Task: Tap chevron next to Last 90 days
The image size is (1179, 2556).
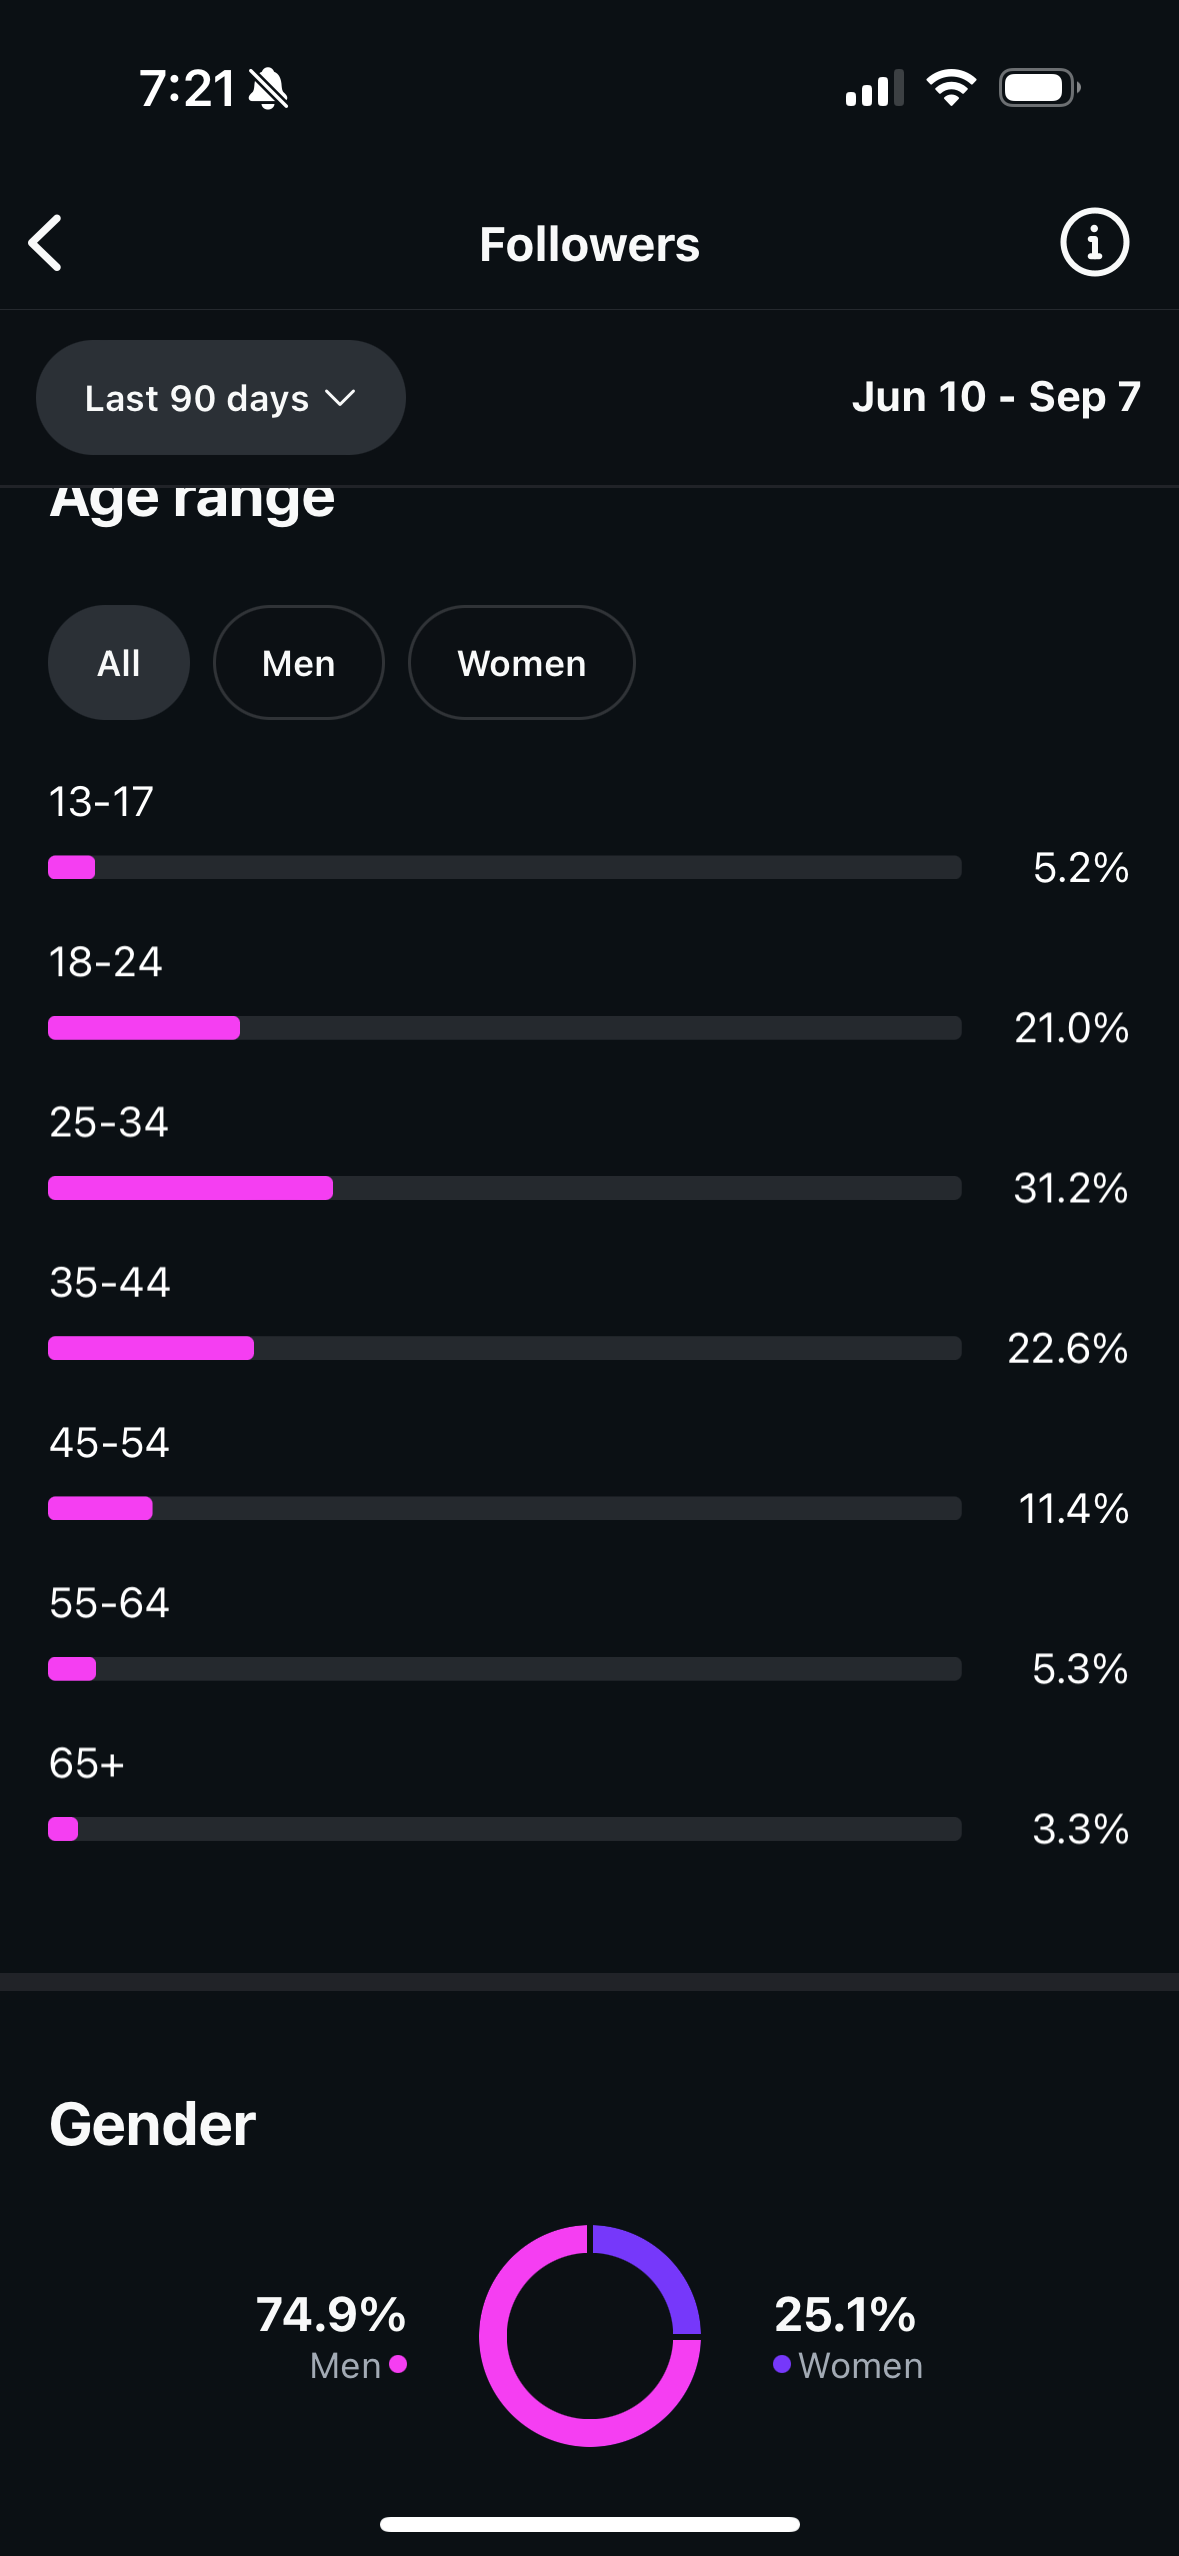Action: click(341, 398)
